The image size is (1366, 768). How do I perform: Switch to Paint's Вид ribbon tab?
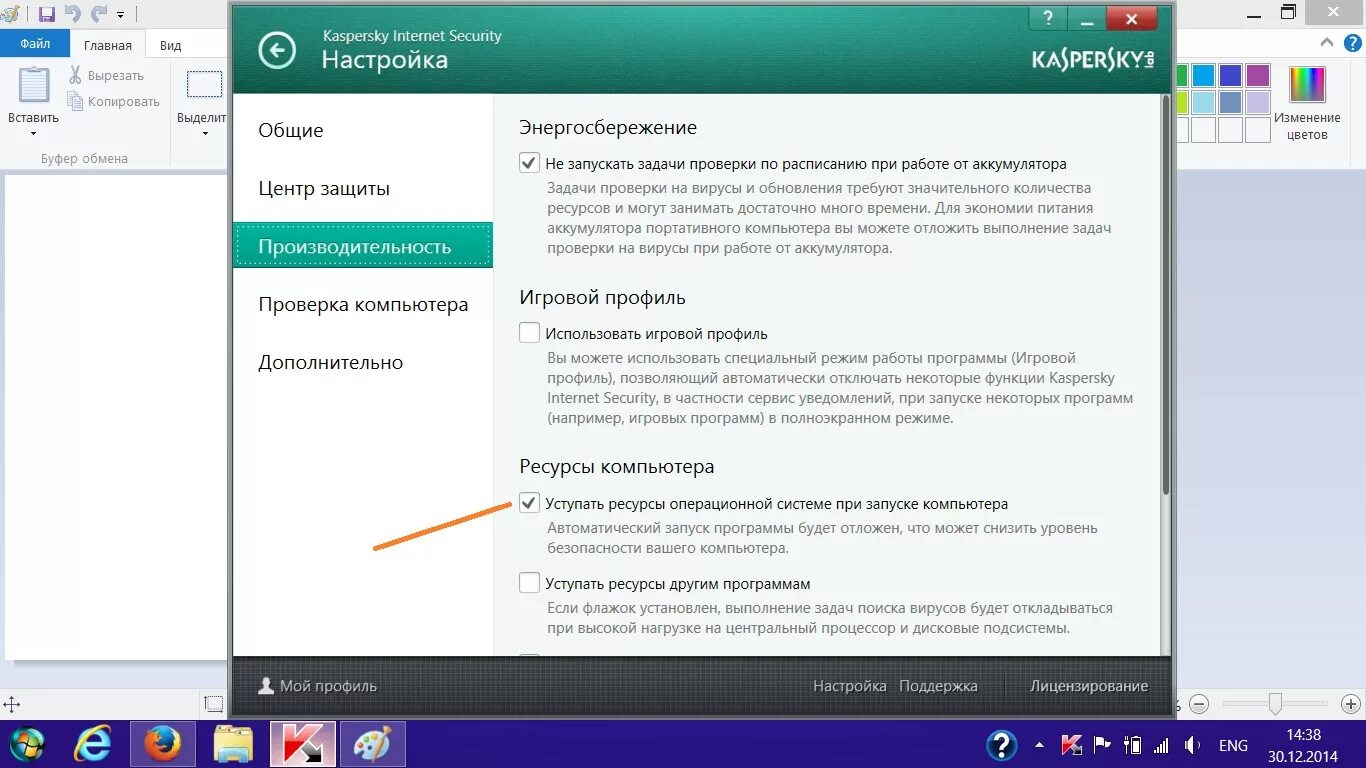pyautogui.click(x=171, y=45)
